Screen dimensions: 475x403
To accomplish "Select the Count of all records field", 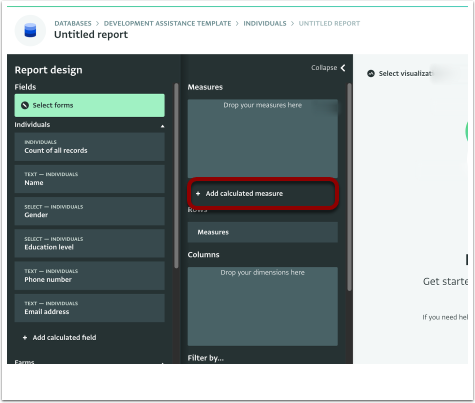I will point(89,147).
